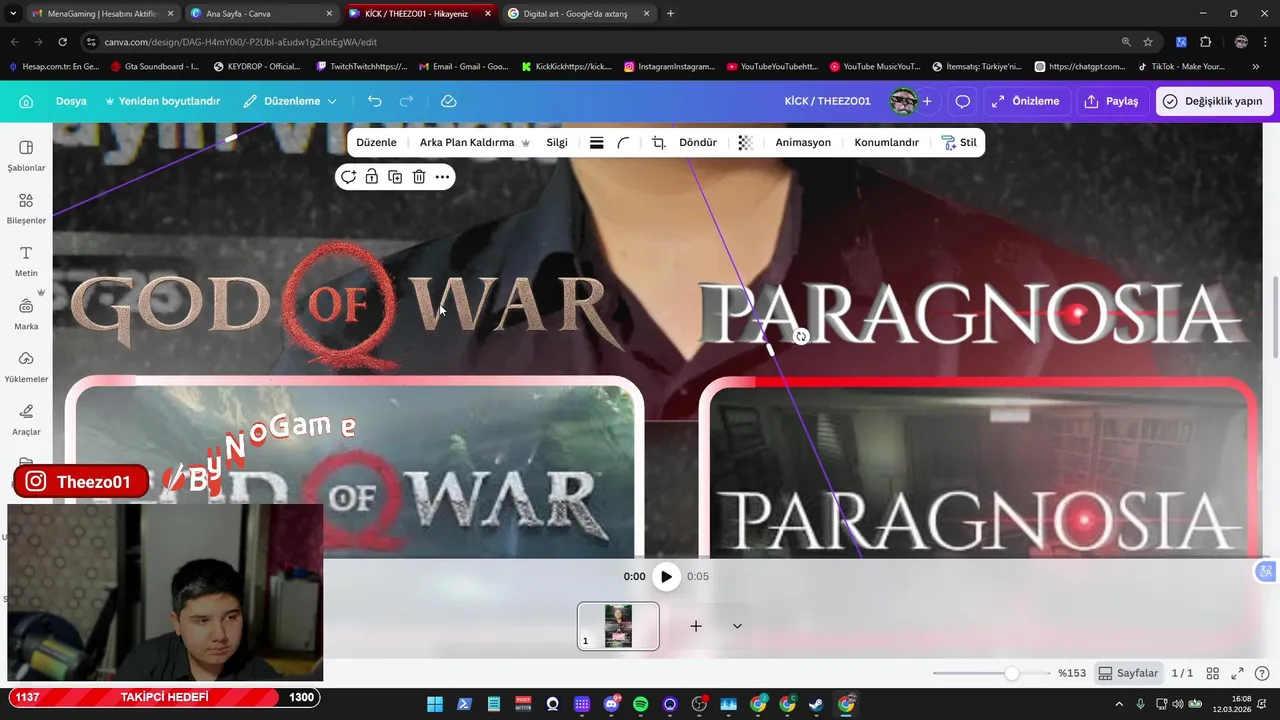Open Yüklemeler uploads panel
Screen dimensions: 1280x720
click(x=26, y=367)
